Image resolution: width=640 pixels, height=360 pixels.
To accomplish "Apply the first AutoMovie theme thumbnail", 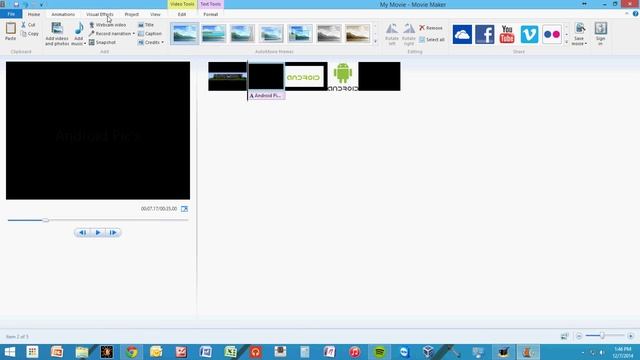I will [184, 33].
